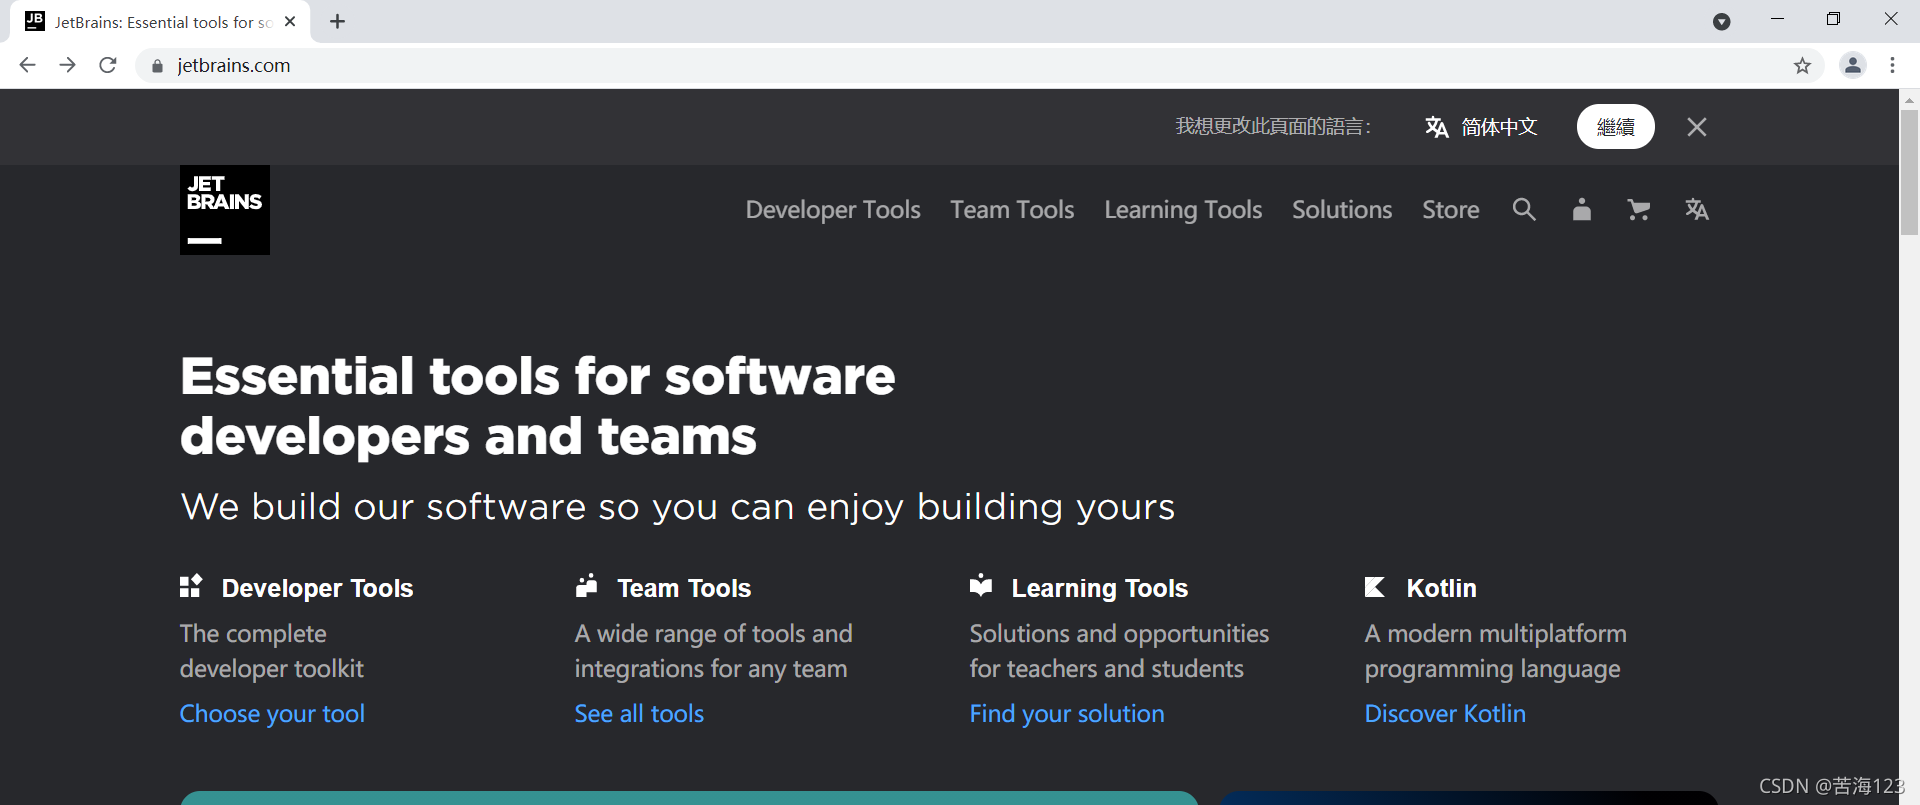Screen dimensions: 1920x805
Task: Follow the See all tools link
Action: click(639, 714)
